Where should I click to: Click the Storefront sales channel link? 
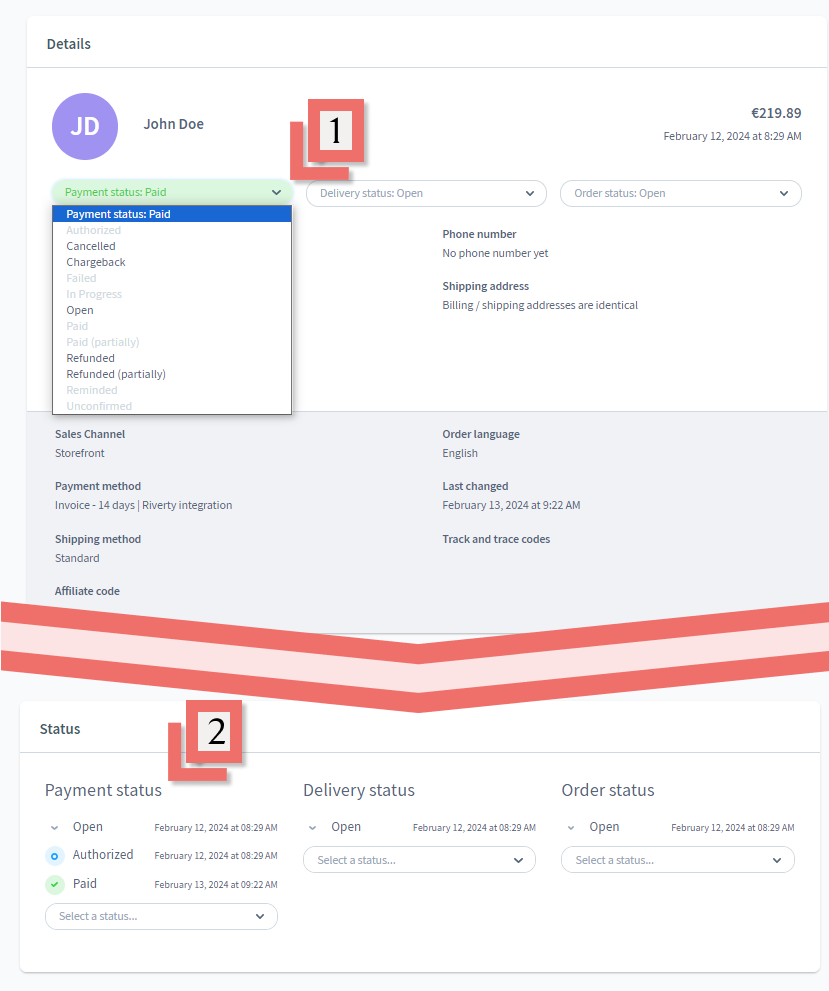(x=79, y=452)
